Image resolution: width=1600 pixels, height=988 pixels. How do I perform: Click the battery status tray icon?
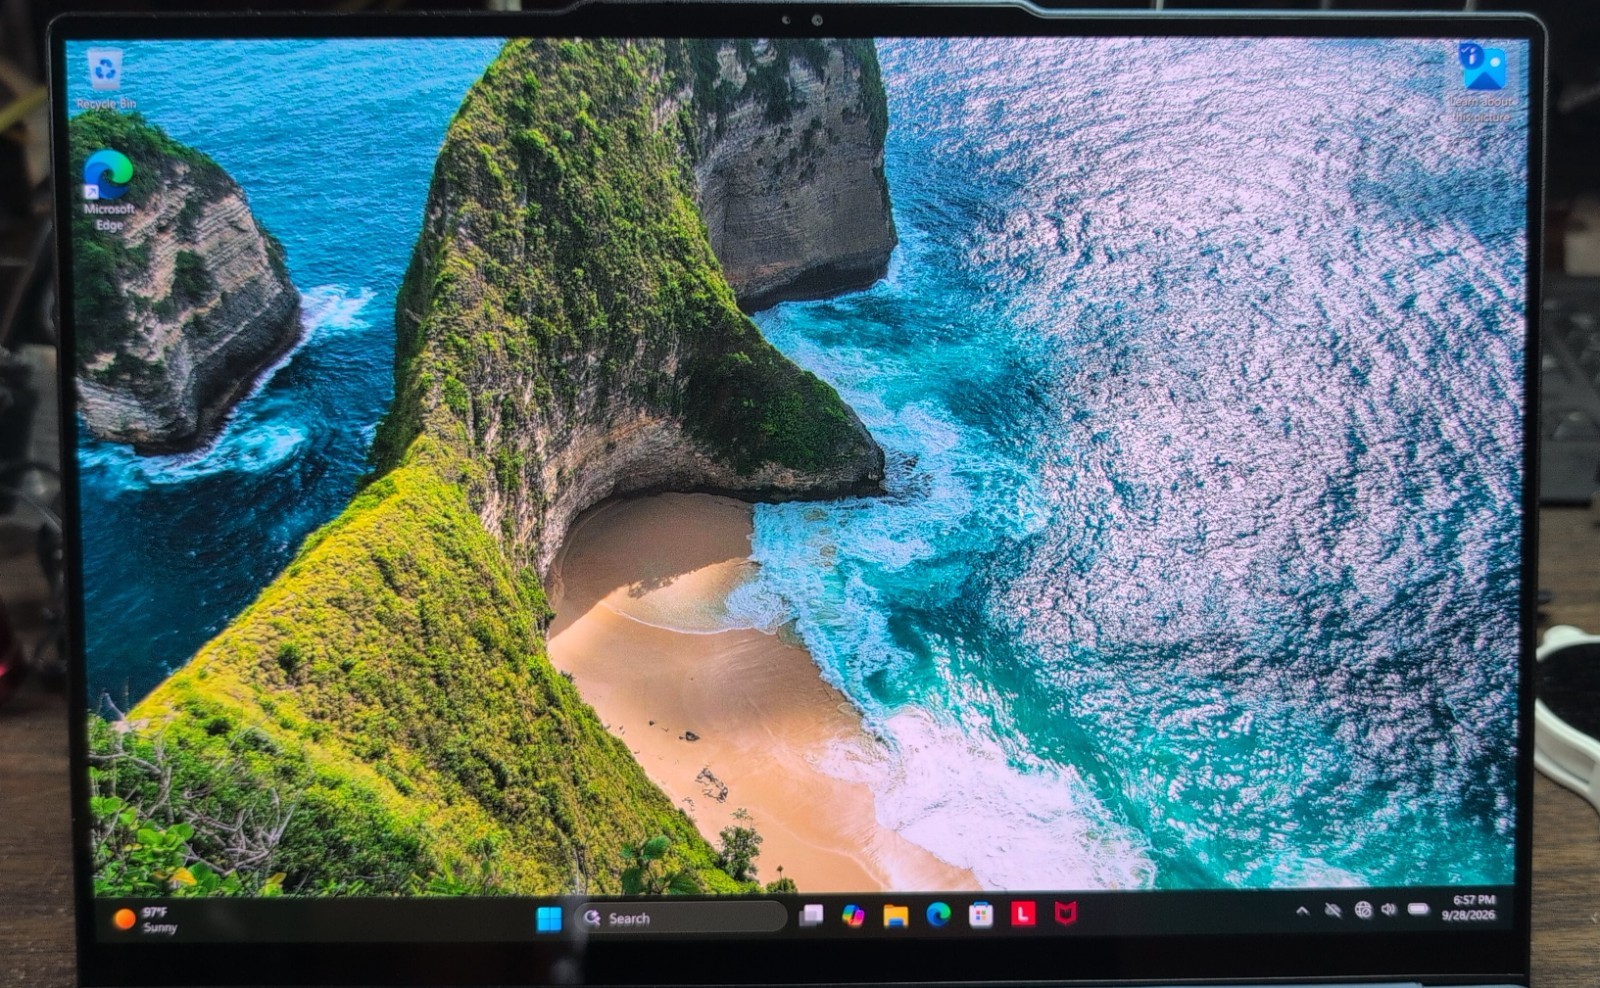(1418, 908)
